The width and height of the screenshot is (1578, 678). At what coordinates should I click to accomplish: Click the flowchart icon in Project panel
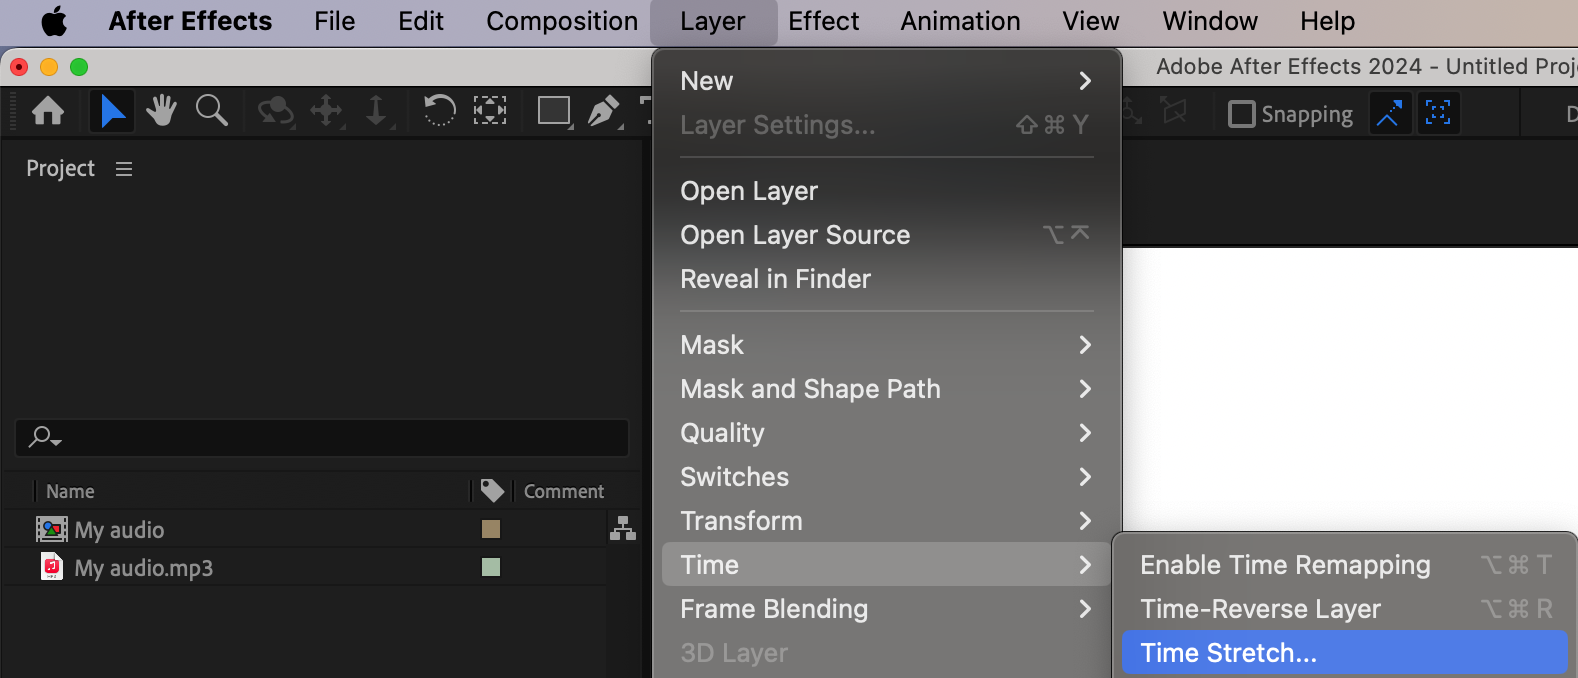pyautogui.click(x=623, y=528)
